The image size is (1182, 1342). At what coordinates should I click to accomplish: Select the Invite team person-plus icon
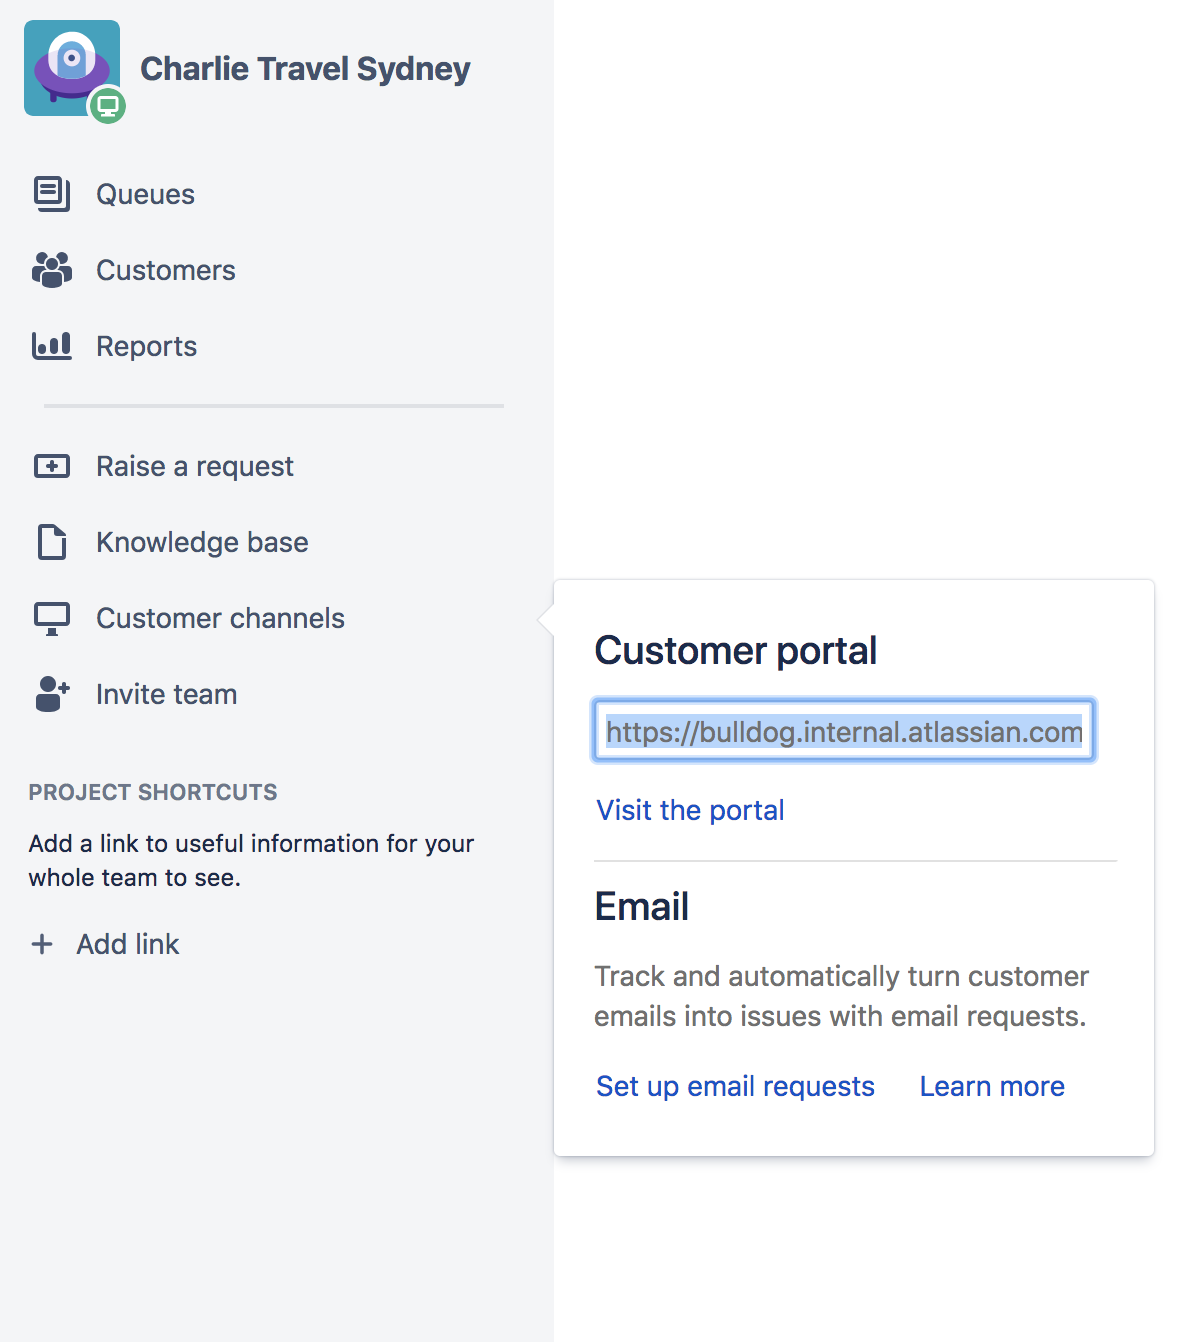click(50, 693)
